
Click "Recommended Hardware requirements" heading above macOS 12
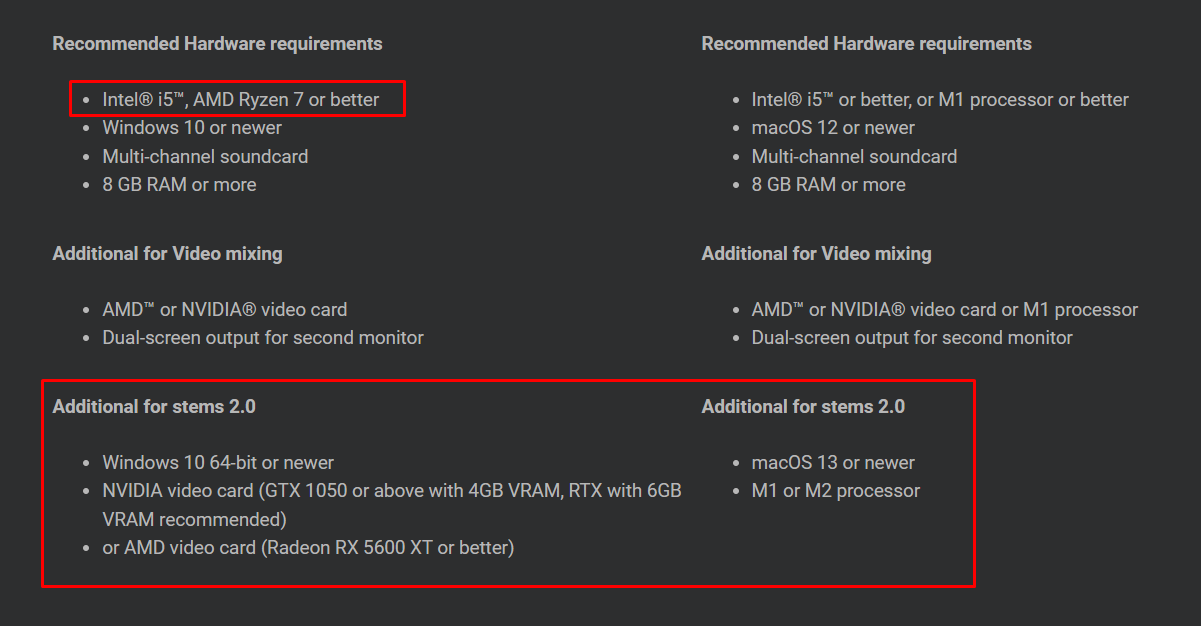[866, 44]
